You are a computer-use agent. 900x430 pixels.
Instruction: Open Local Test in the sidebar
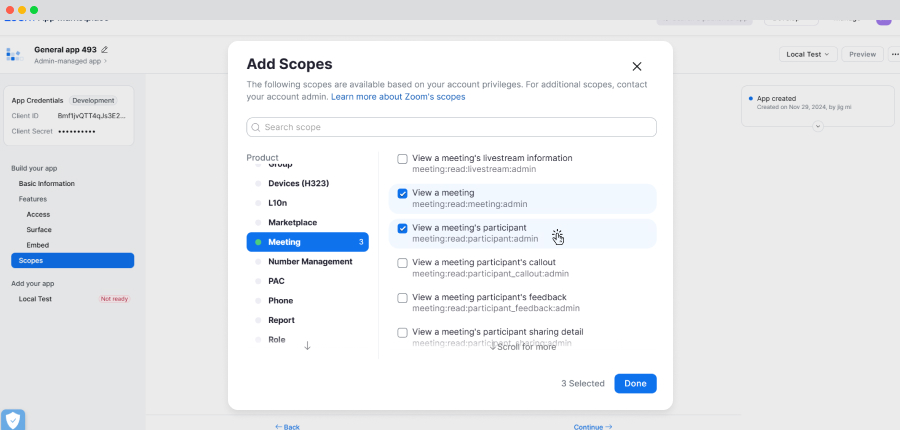tap(35, 299)
